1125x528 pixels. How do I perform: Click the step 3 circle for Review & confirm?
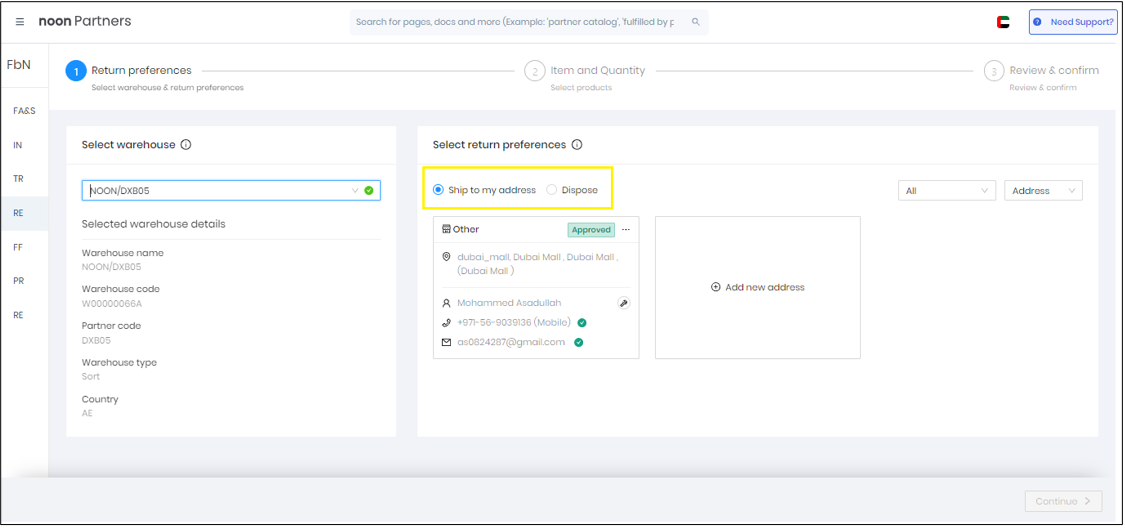[x=994, y=71]
